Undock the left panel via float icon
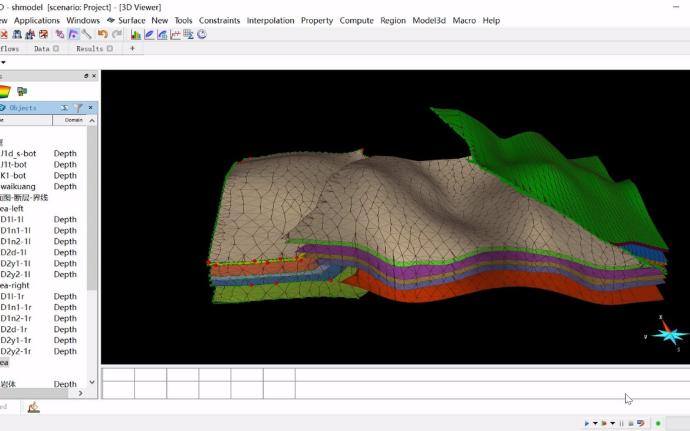 86,76
